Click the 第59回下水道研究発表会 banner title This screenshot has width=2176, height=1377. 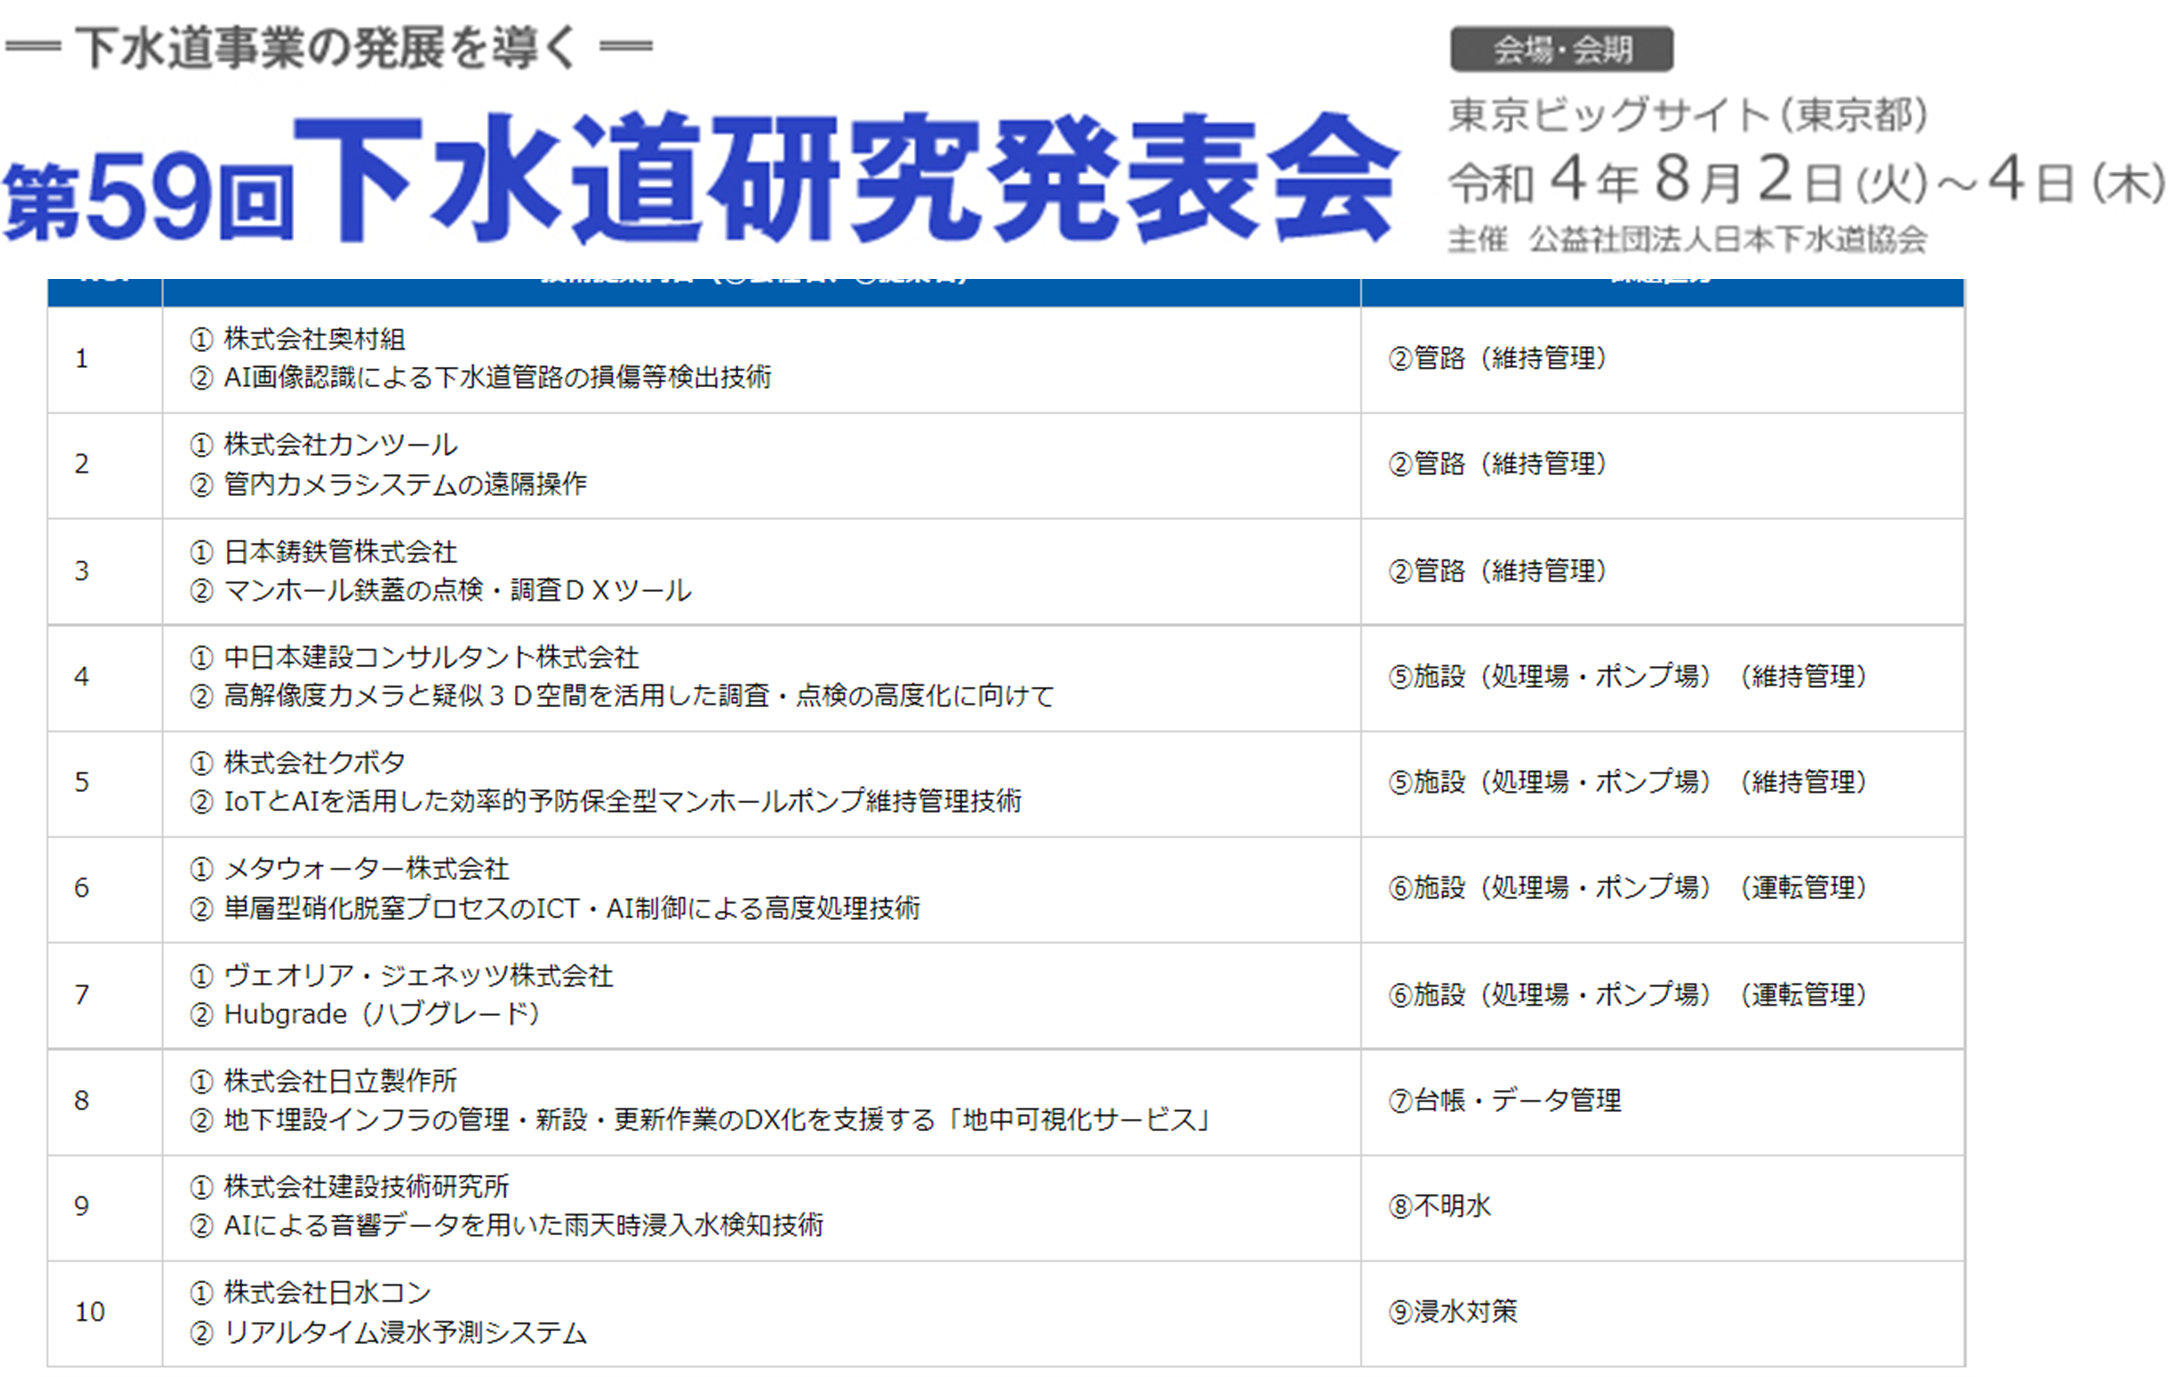click(x=700, y=180)
